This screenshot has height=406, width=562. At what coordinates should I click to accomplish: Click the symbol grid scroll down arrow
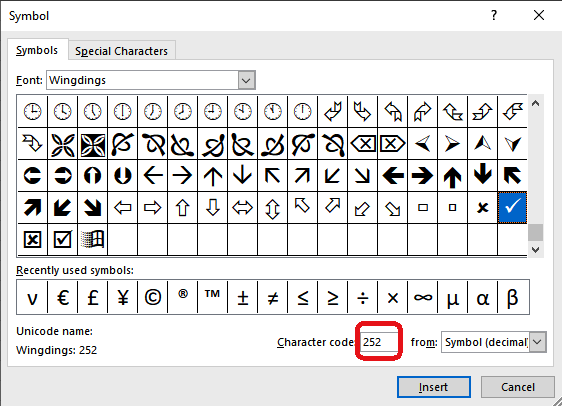[x=535, y=250]
